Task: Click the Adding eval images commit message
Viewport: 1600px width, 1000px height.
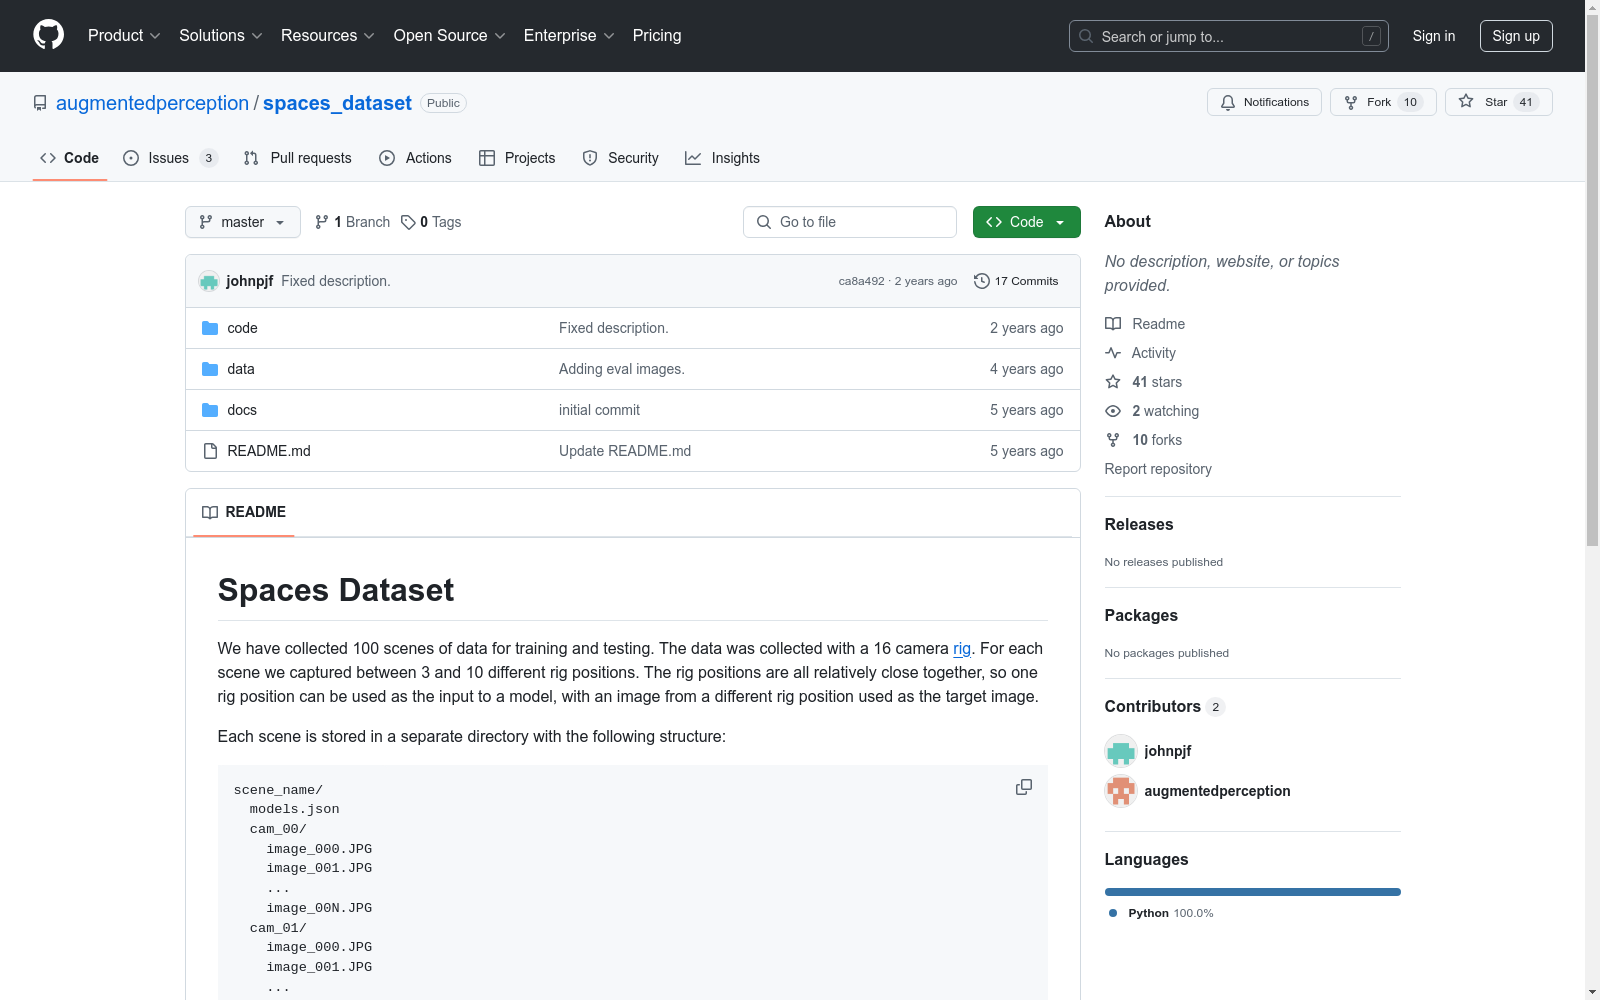Action: [x=622, y=369]
